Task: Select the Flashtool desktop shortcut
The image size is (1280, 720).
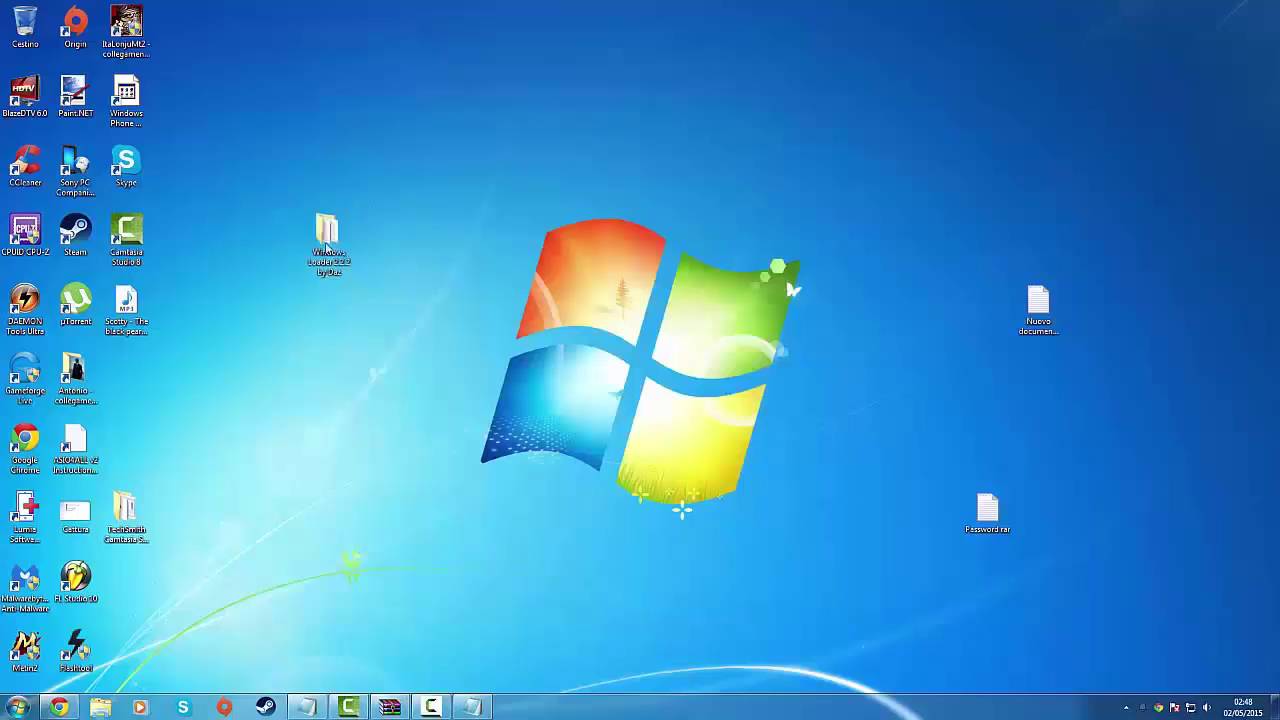Action: coord(75,652)
